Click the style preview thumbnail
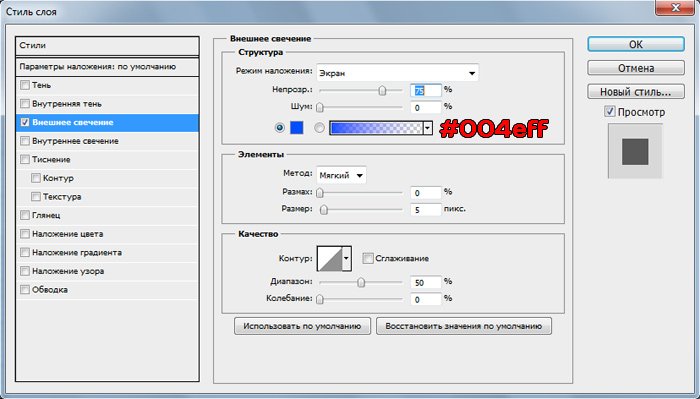The image size is (700, 399). click(635, 151)
